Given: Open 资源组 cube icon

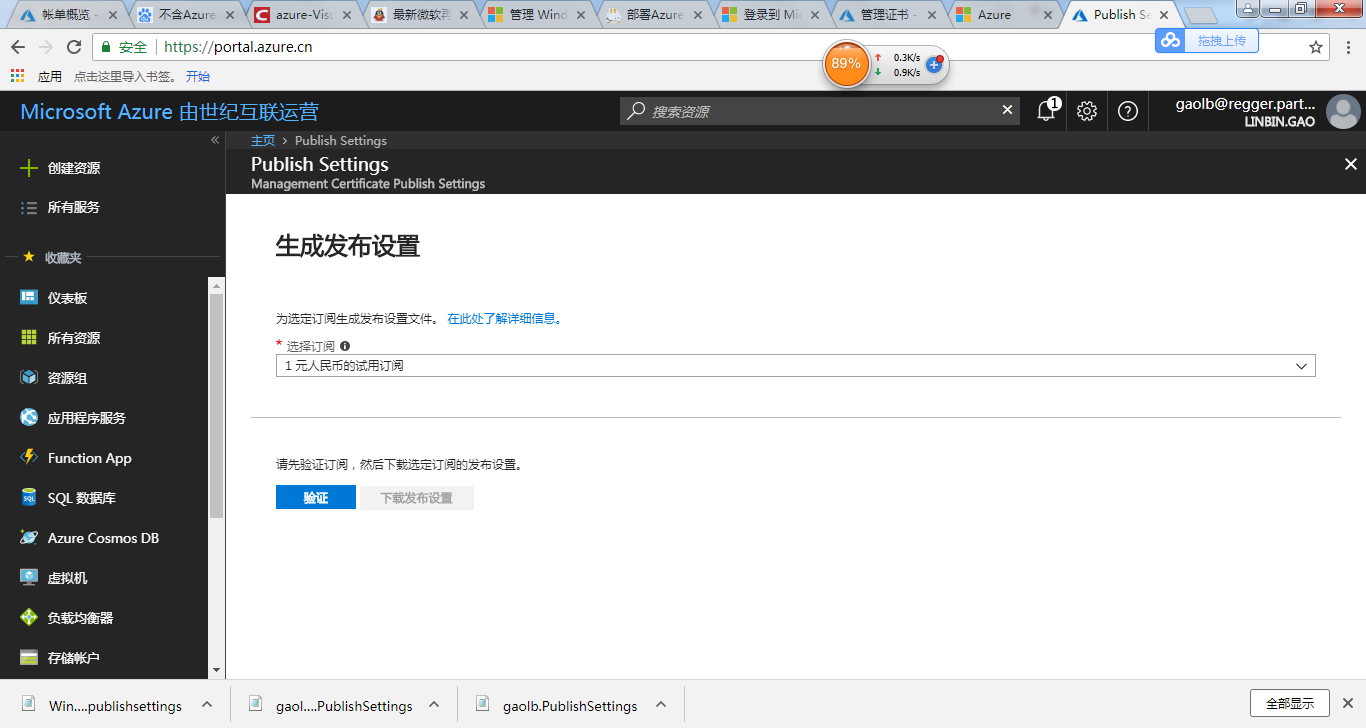Looking at the screenshot, I should point(29,378).
